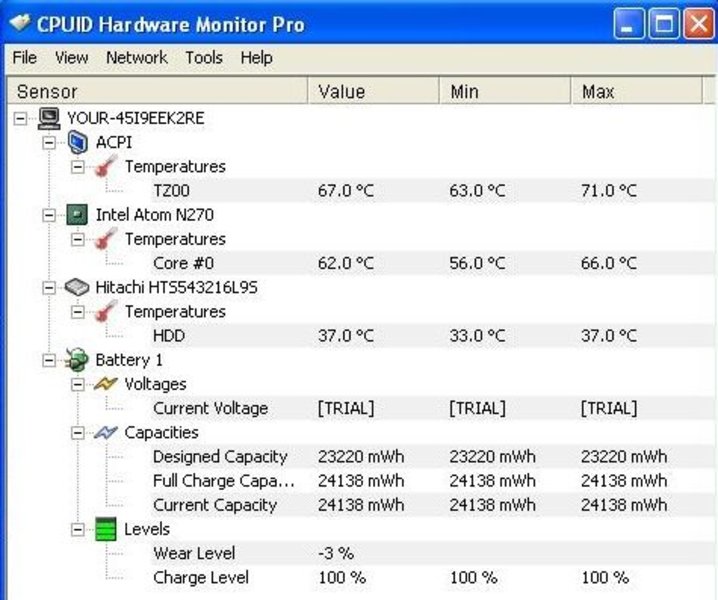Image resolution: width=718 pixels, height=600 pixels.
Task: Click the Value column header
Action: [373, 91]
